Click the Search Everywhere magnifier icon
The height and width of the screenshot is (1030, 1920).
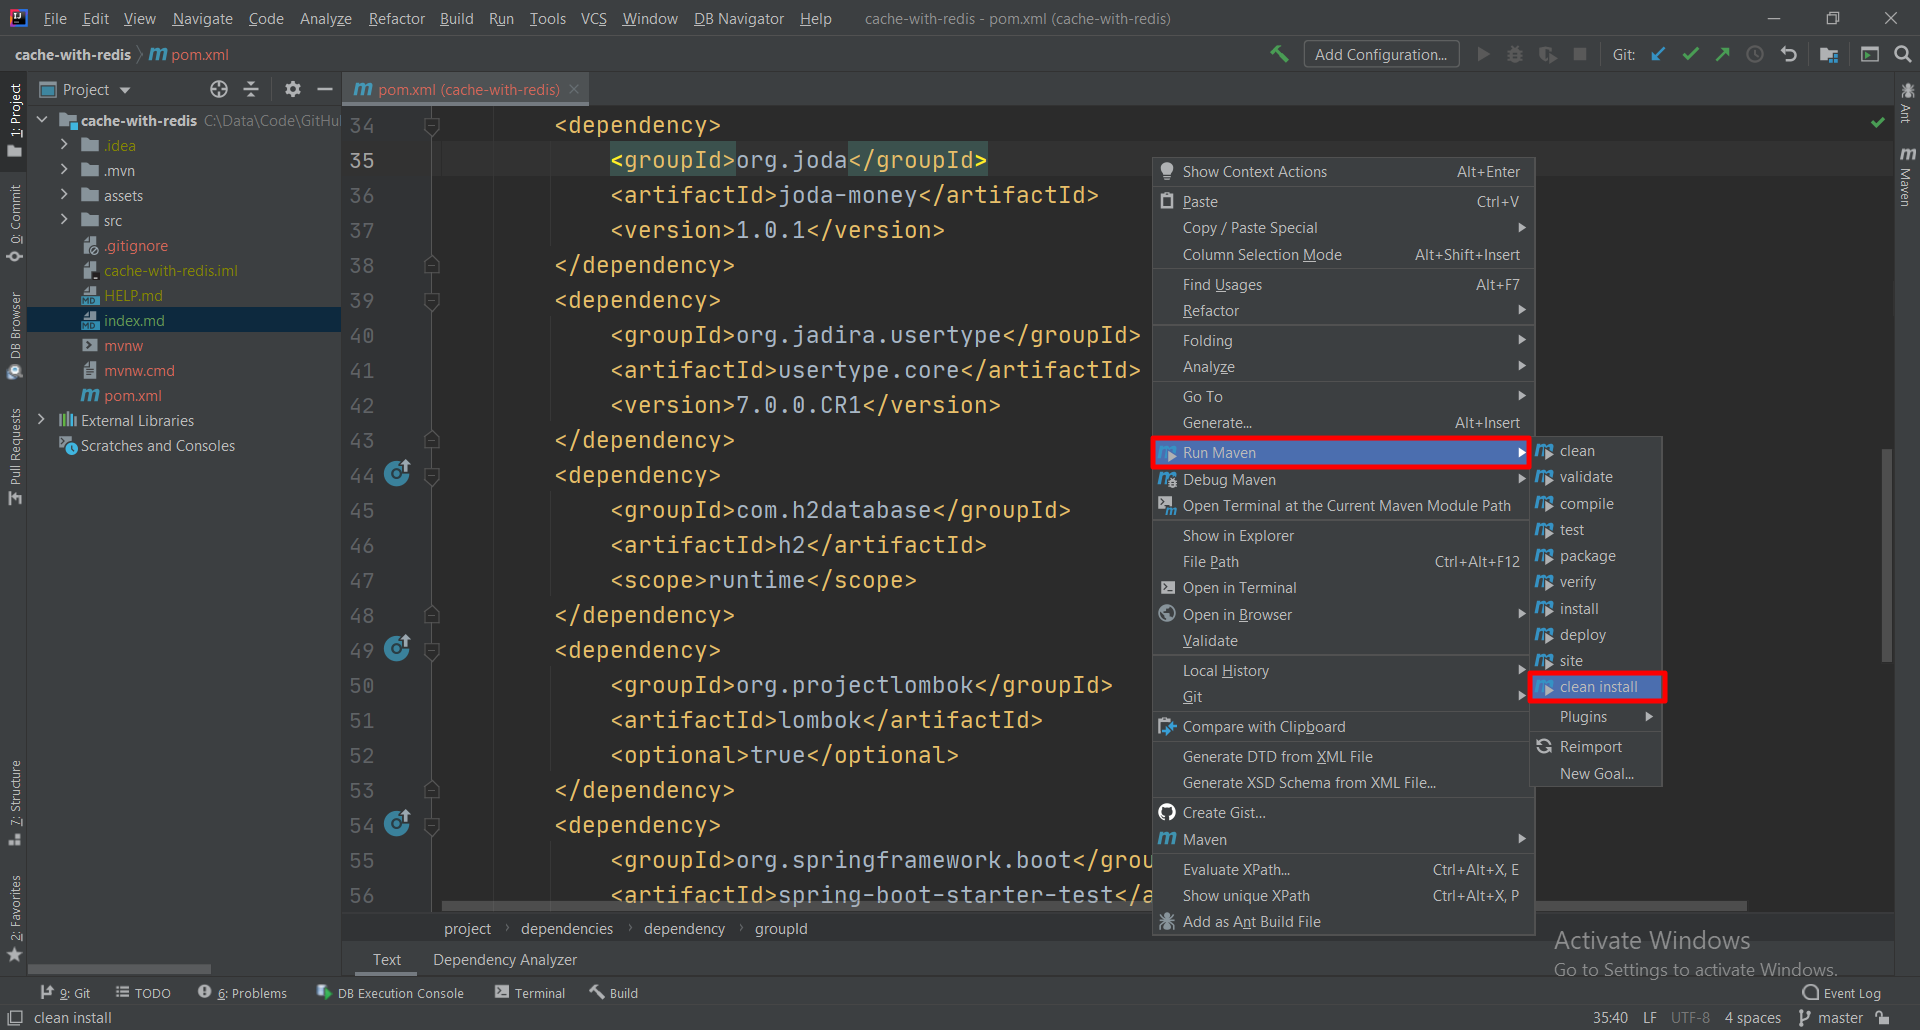[x=1903, y=54]
